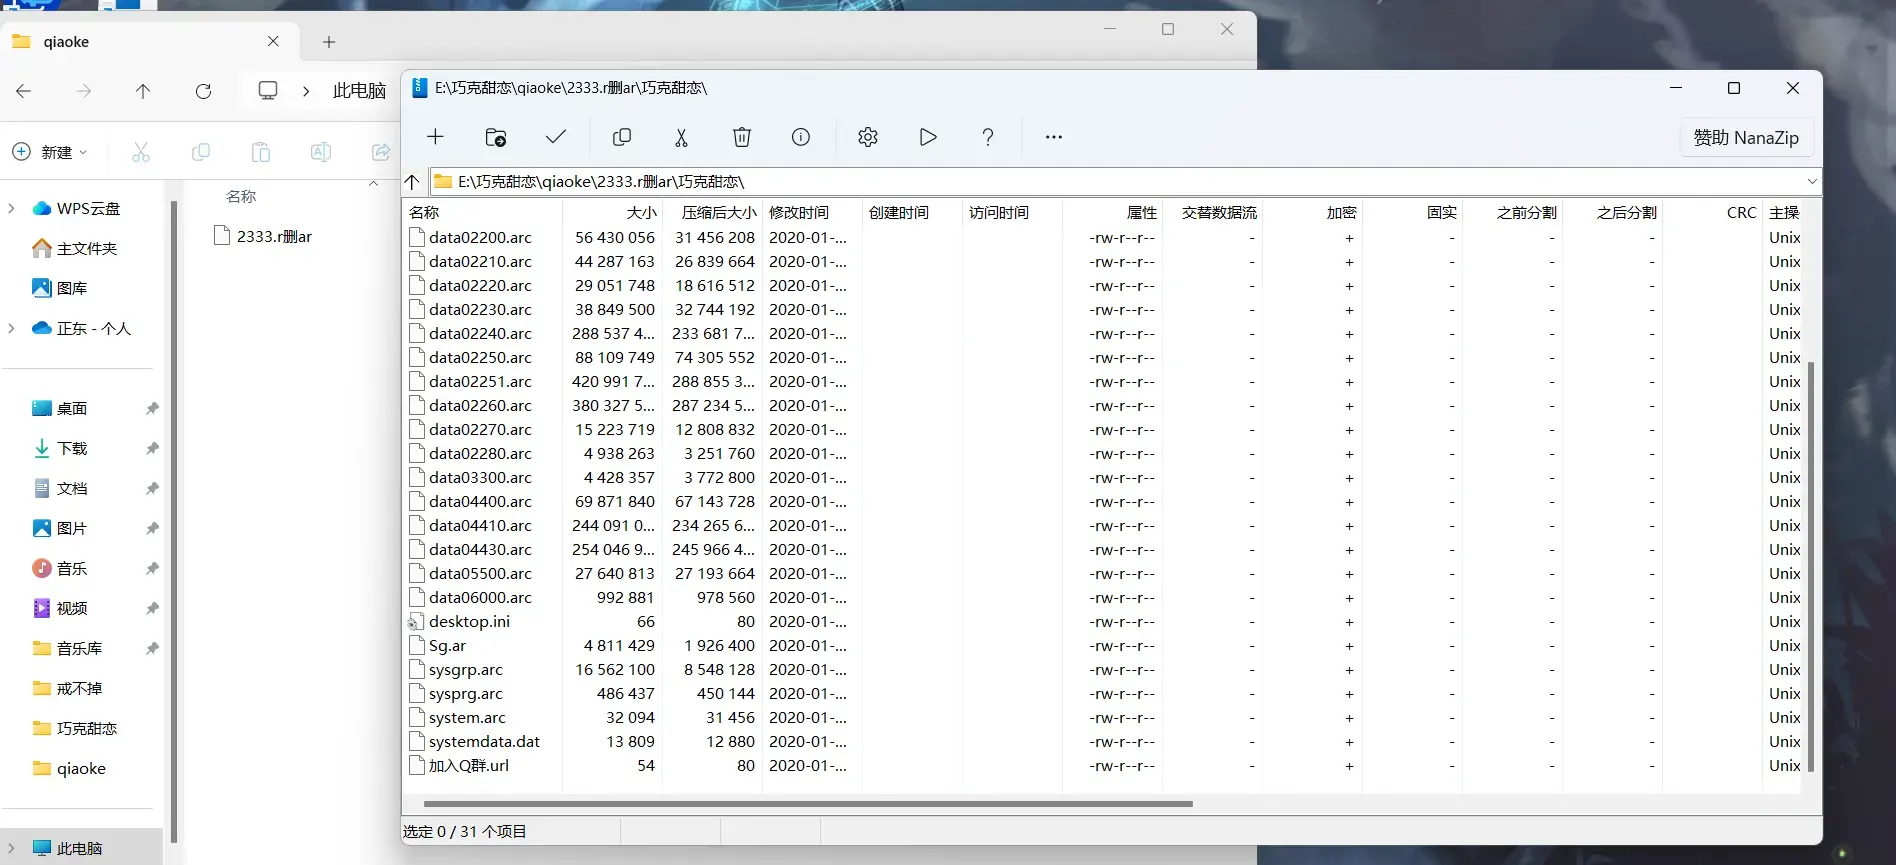The width and height of the screenshot is (1896, 865).
Task: Select file data02240.arc in the list
Action: (480, 333)
